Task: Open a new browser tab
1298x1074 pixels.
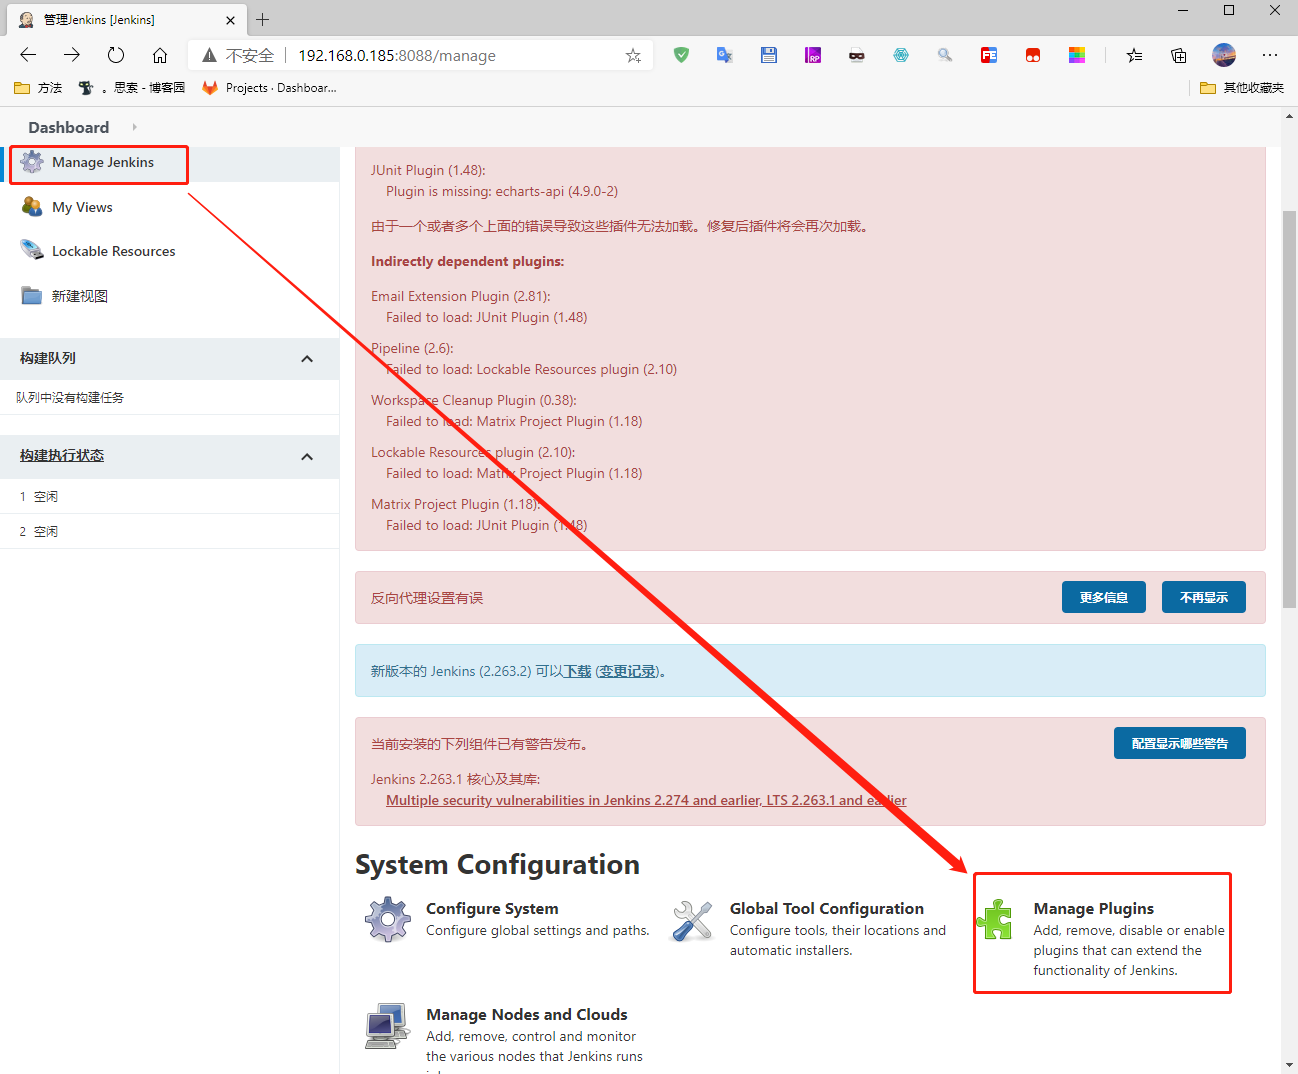Action: click(x=262, y=19)
